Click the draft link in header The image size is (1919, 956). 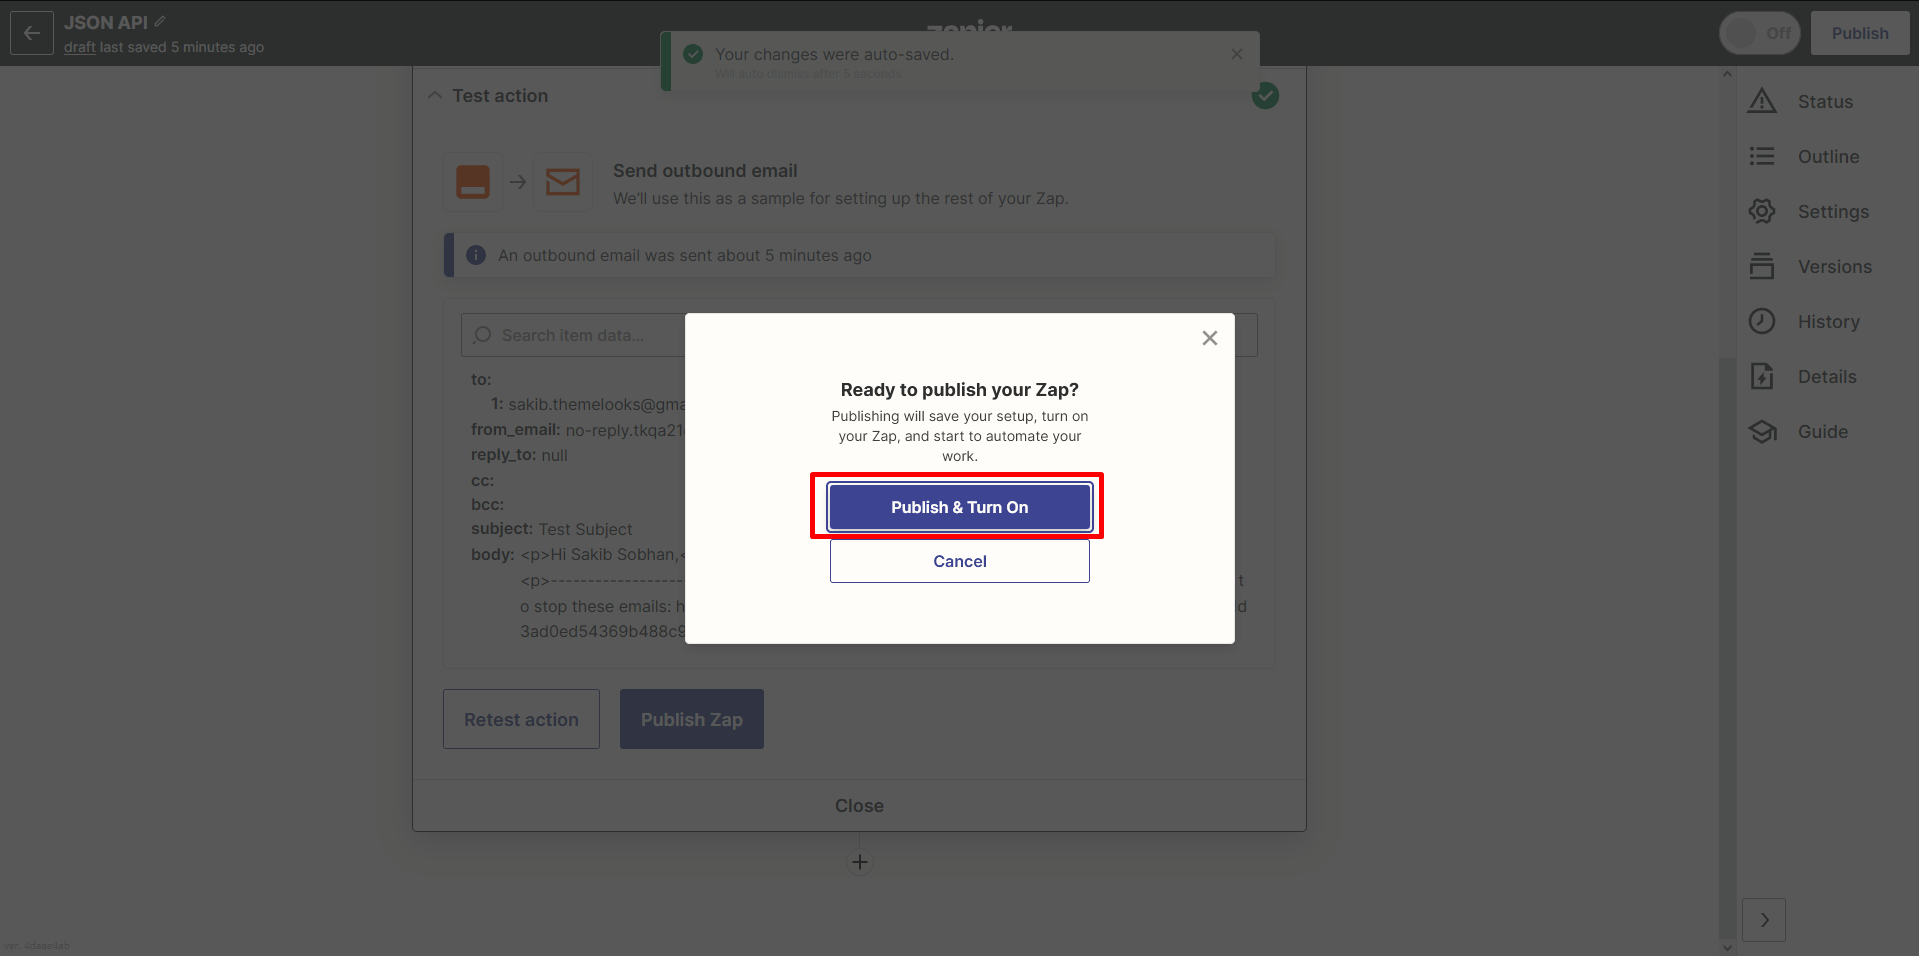point(80,47)
